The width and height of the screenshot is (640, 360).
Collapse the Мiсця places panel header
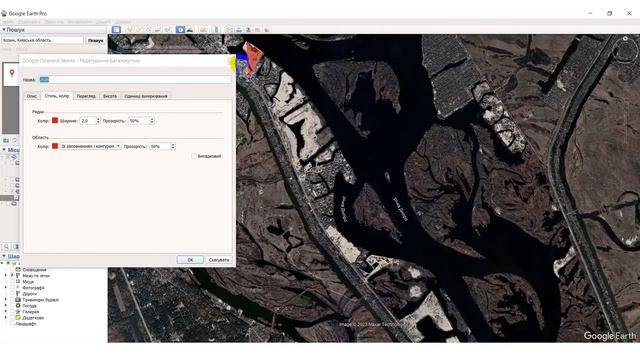coord(4,150)
